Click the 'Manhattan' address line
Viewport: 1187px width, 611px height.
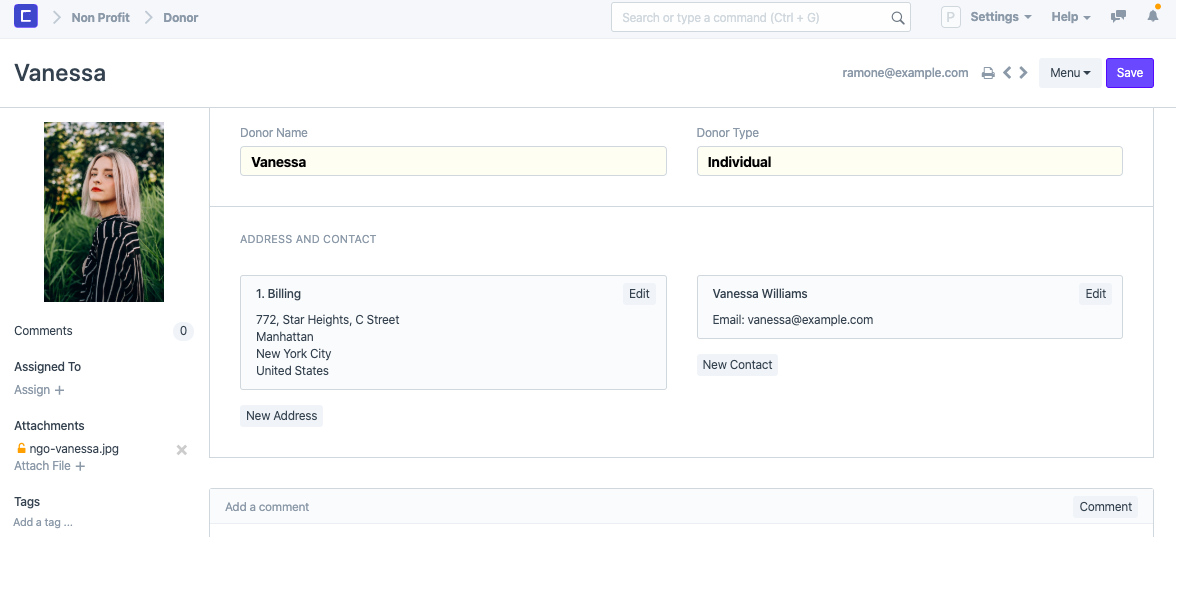[285, 337]
